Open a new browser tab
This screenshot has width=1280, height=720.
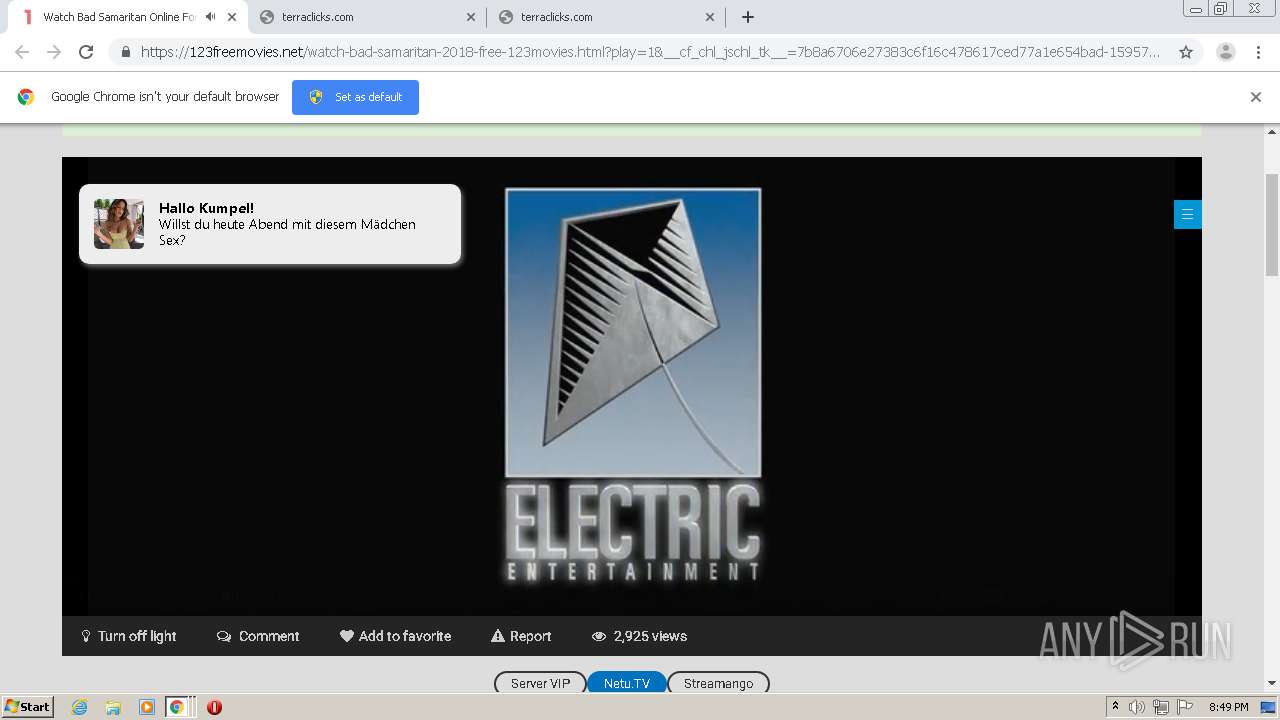click(748, 17)
